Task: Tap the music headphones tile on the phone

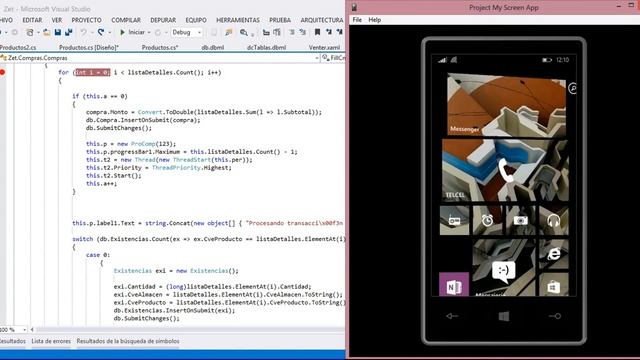Action: tap(553, 220)
